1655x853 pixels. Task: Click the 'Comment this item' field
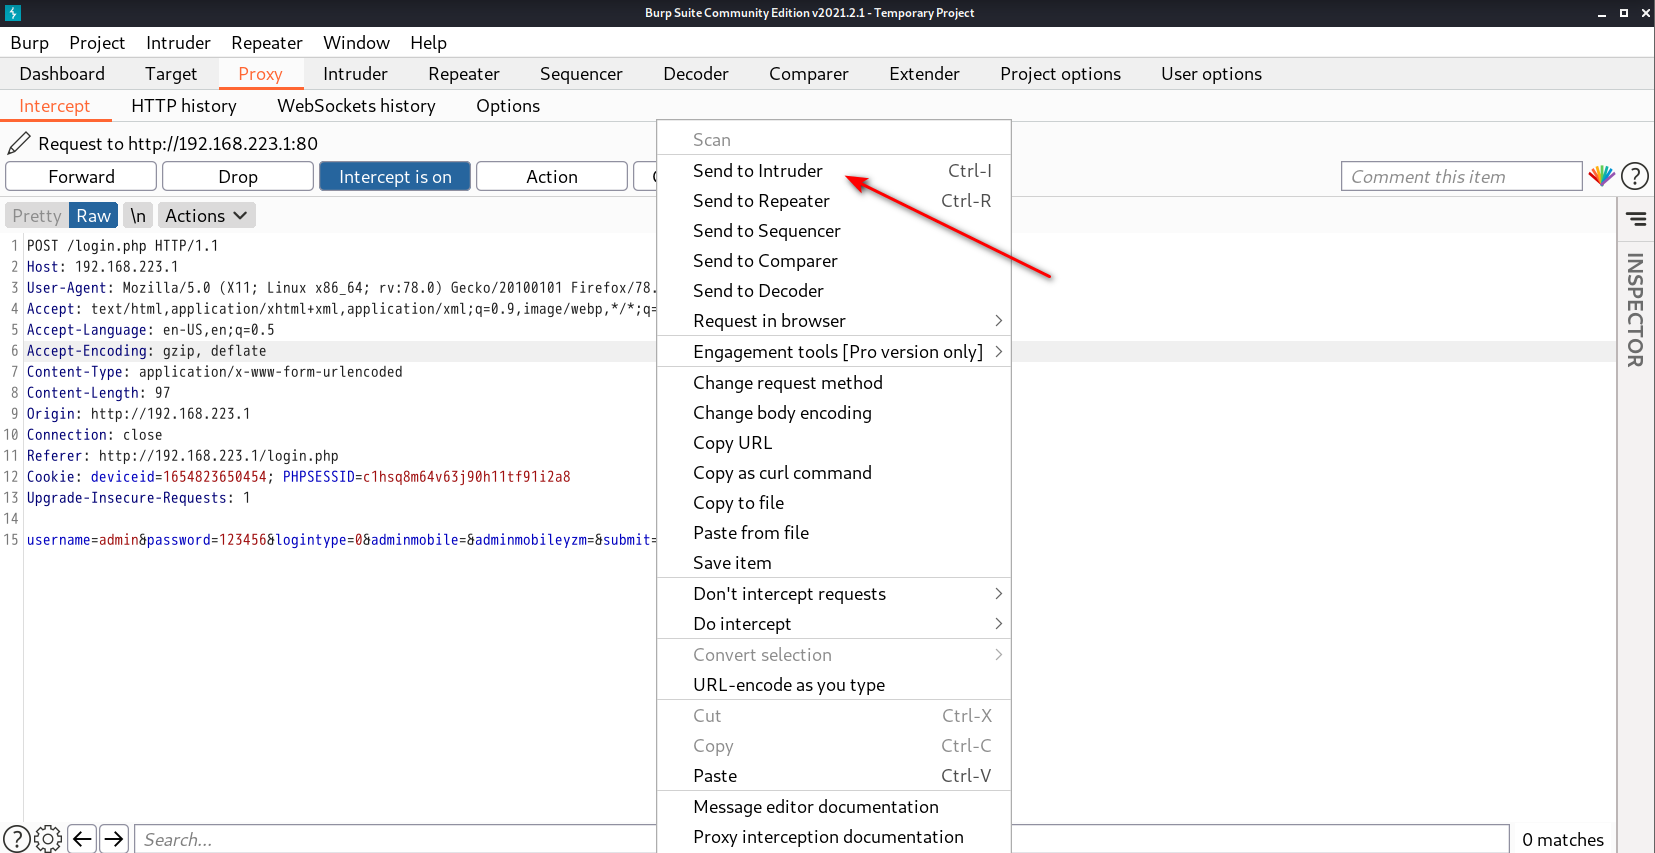[1460, 177]
